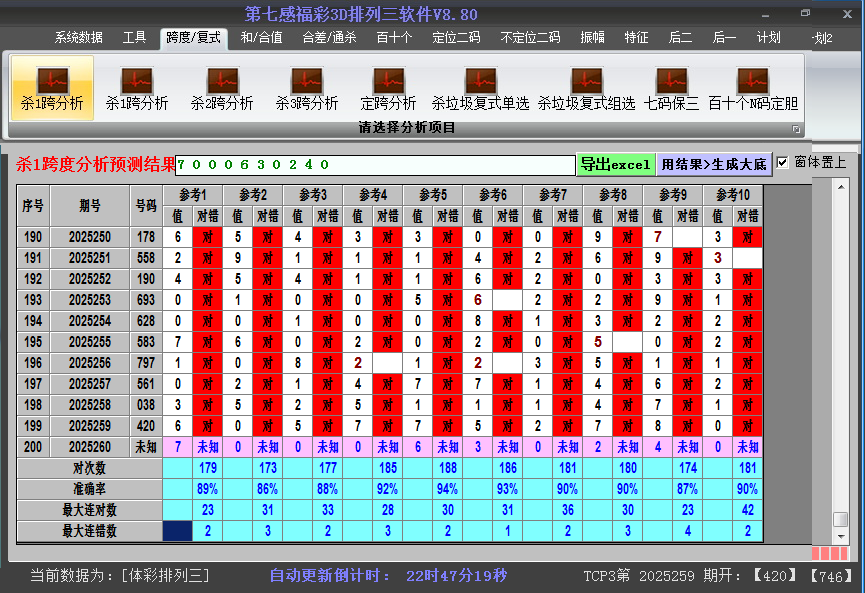Click the vertical scrollbar thumb
The width and height of the screenshot is (865, 593).
(x=841, y=520)
